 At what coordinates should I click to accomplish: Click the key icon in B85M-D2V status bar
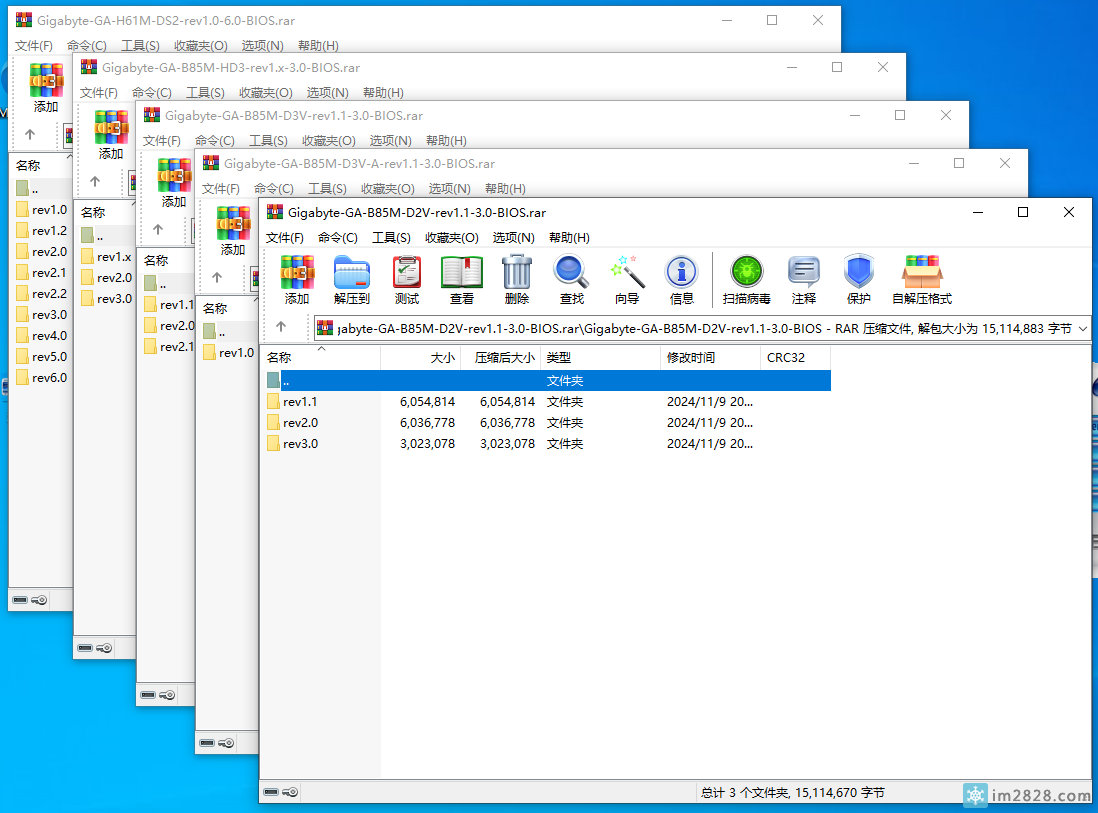(x=291, y=792)
